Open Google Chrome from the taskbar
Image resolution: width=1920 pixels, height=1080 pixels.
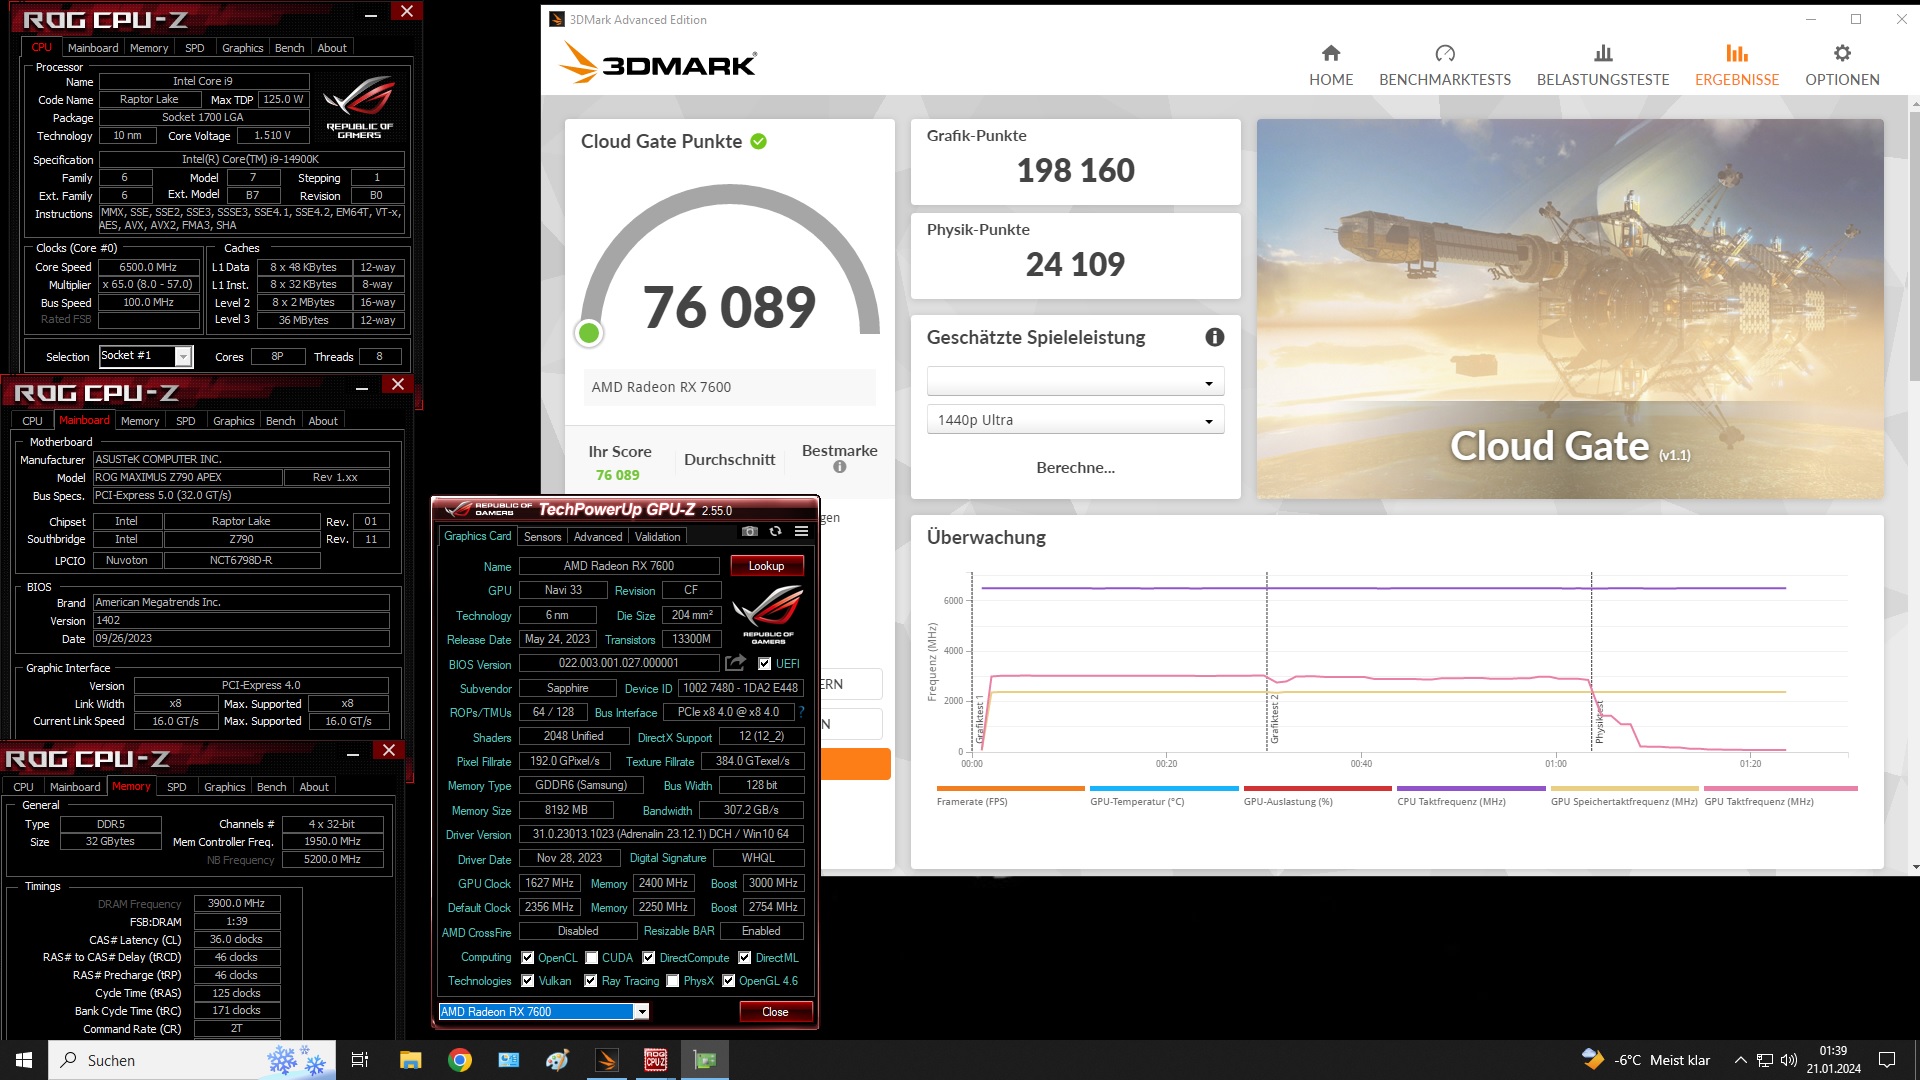point(460,1060)
